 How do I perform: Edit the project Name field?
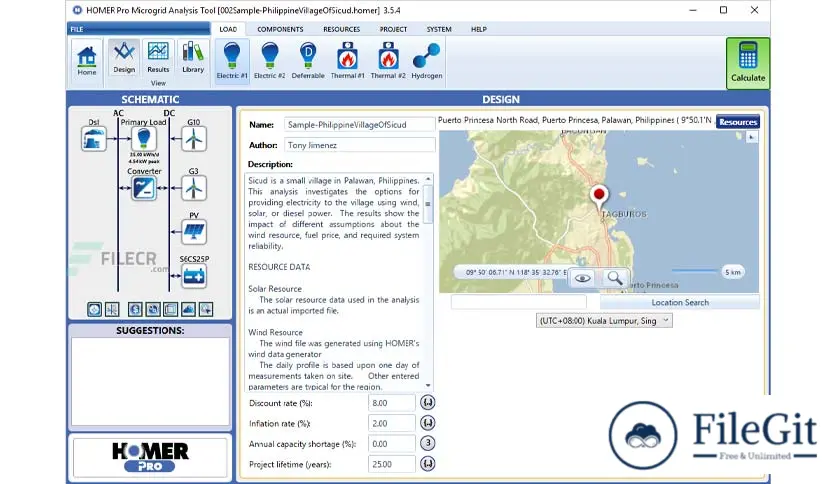(x=359, y=125)
